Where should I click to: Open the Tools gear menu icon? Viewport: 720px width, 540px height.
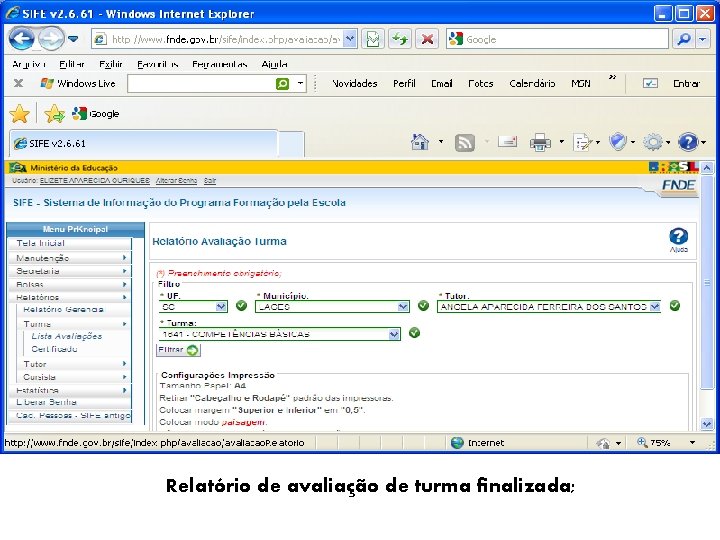[x=652, y=142]
